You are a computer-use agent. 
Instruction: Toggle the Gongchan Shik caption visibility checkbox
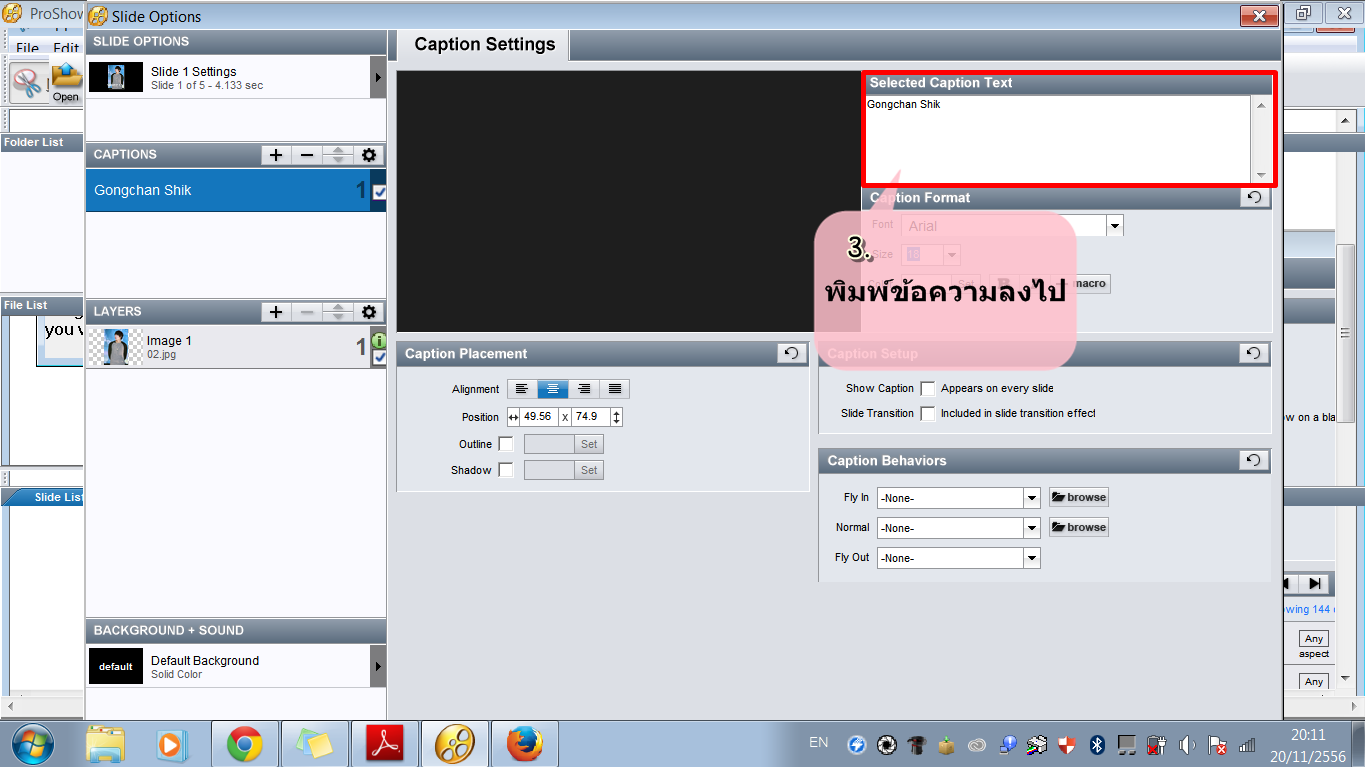[x=379, y=192]
